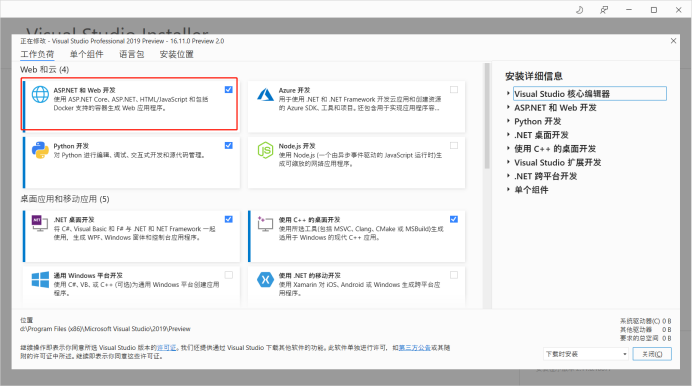Open the 许可证 license link
The height and width of the screenshot is (387, 692).
[x=166, y=348]
